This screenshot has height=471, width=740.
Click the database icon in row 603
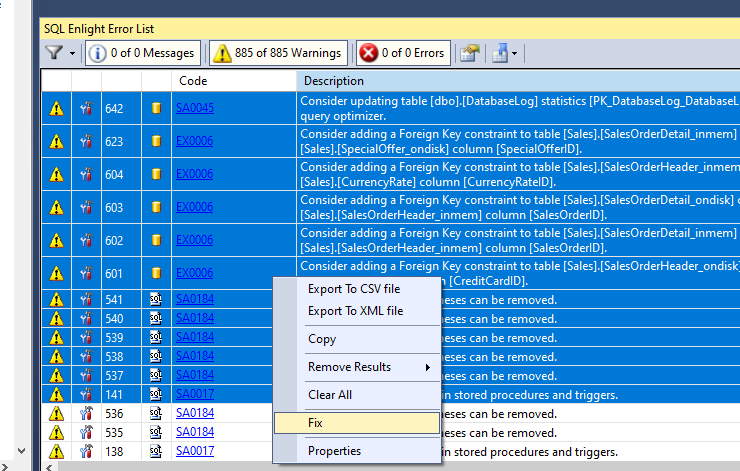point(156,207)
